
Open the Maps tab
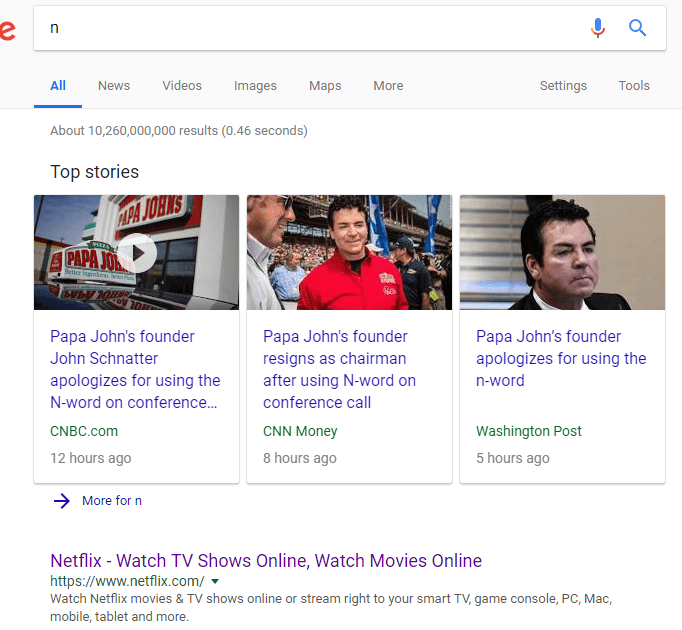coord(325,86)
